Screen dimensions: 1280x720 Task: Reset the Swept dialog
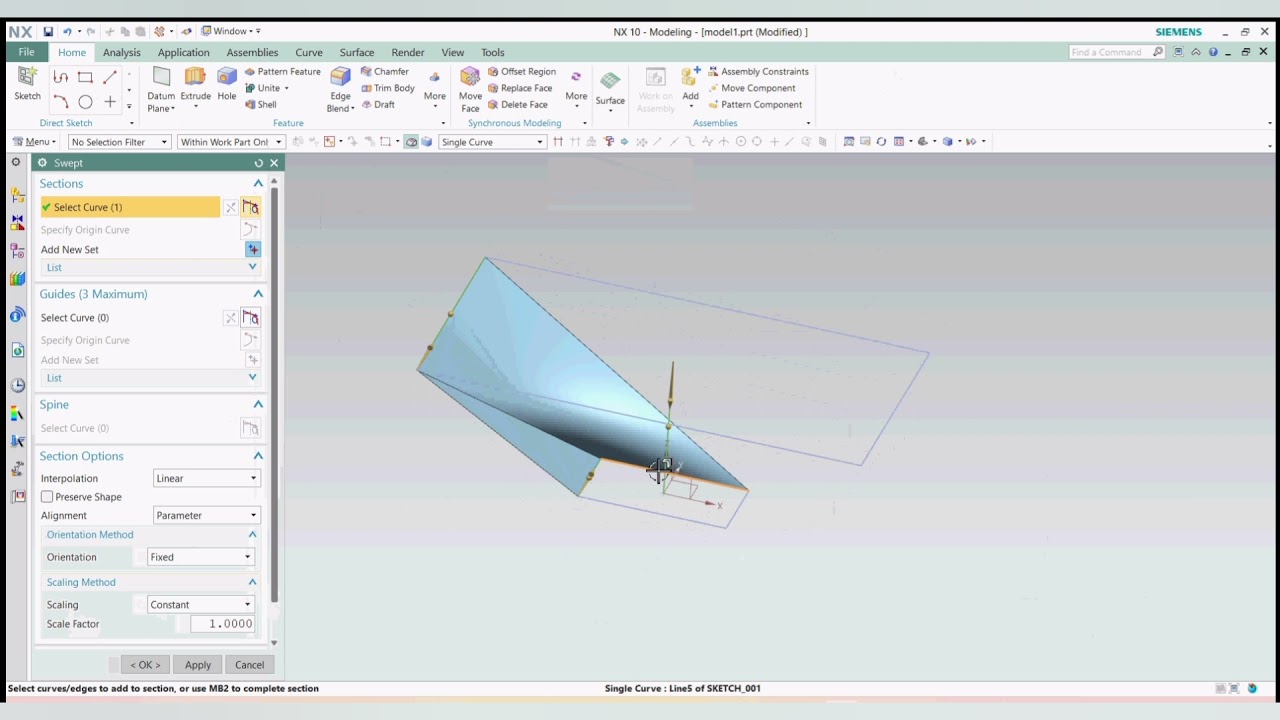pyautogui.click(x=258, y=163)
